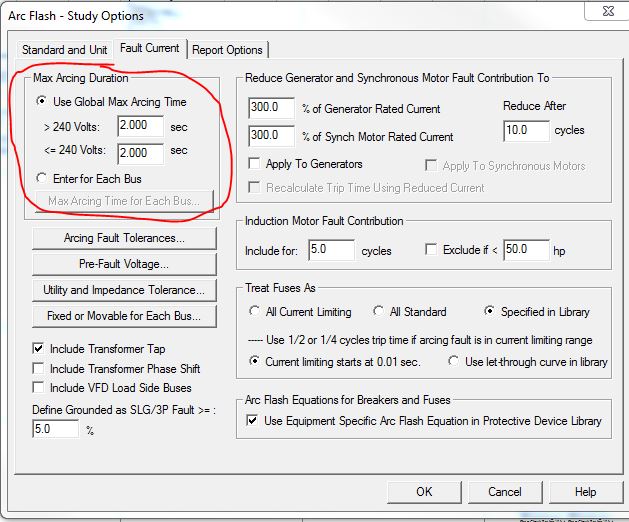This screenshot has width=629, height=522.
Task: Toggle Use Equipment Specific Arc Flash Equation
Action: [253, 421]
